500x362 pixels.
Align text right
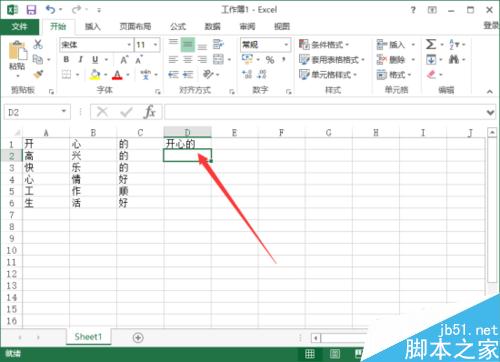point(202,59)
